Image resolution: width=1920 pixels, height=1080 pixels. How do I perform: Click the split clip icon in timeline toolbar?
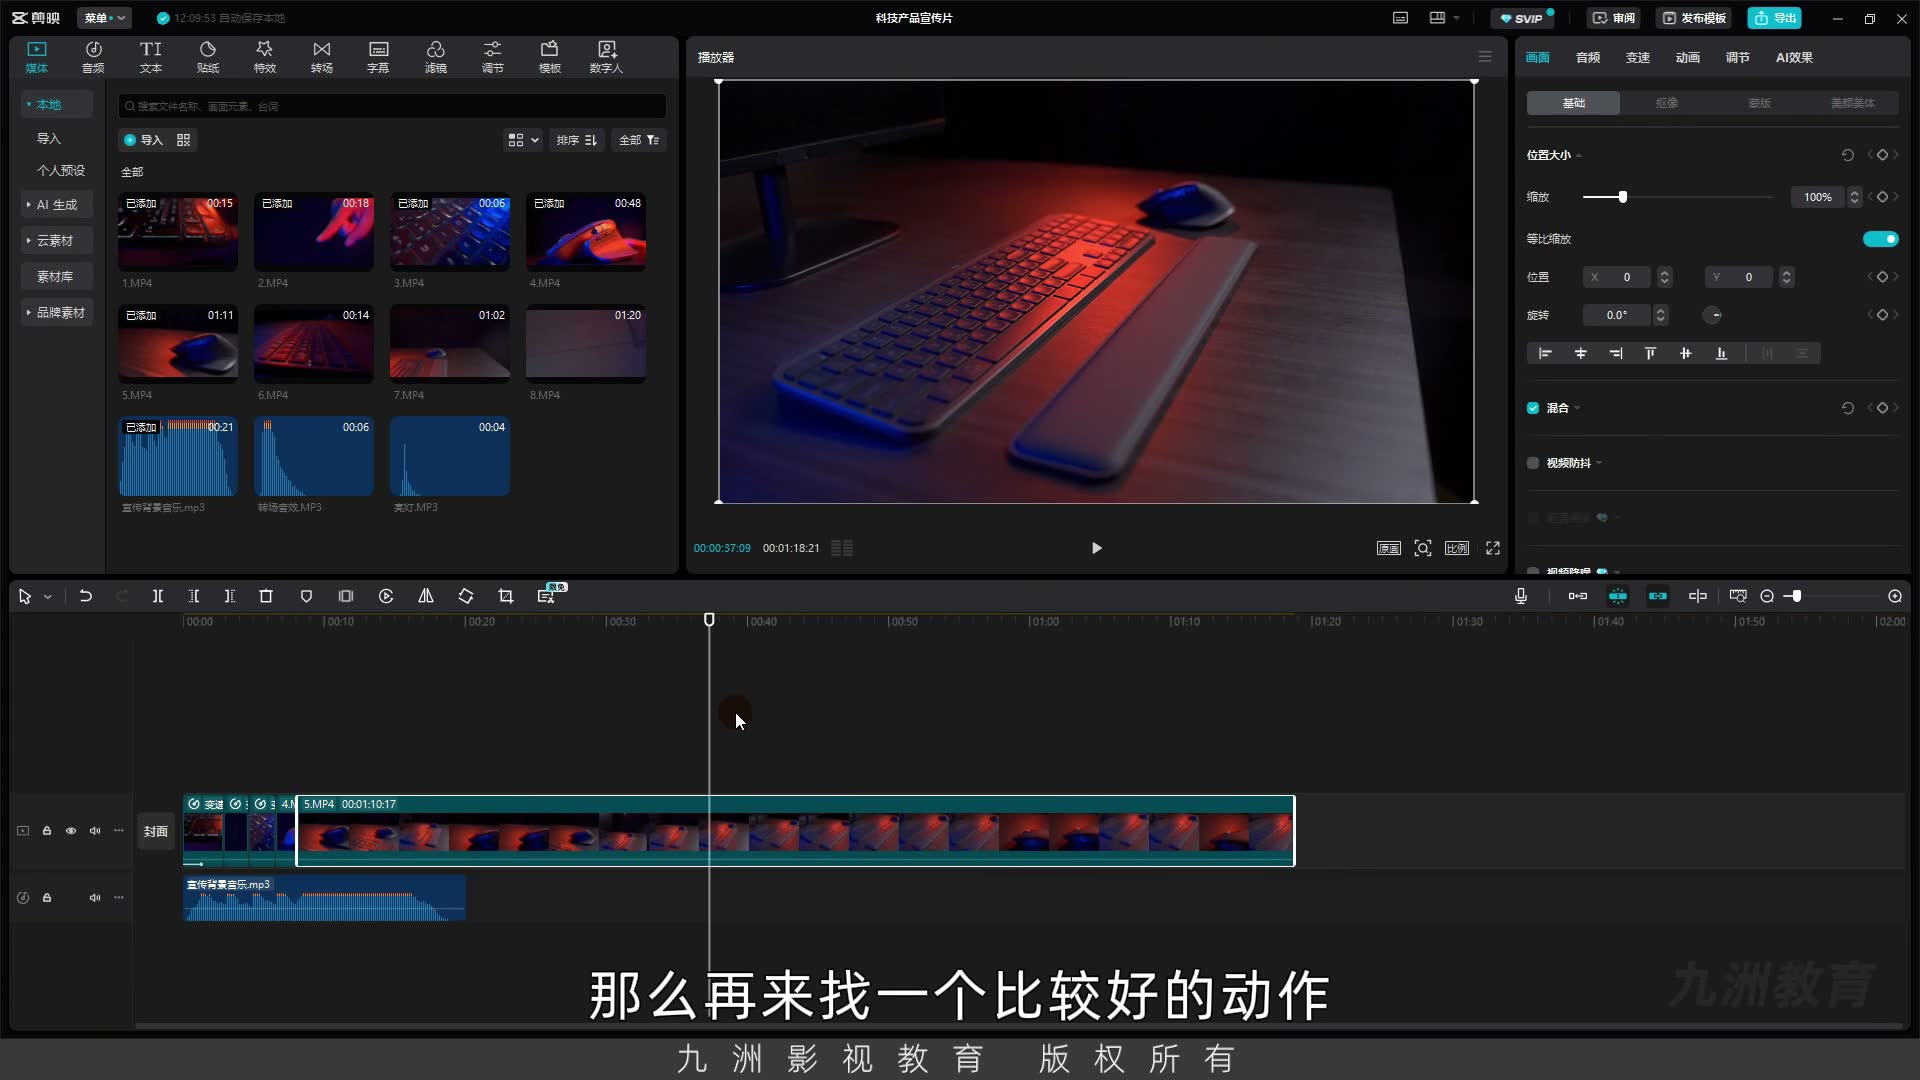tap(157, 596)
